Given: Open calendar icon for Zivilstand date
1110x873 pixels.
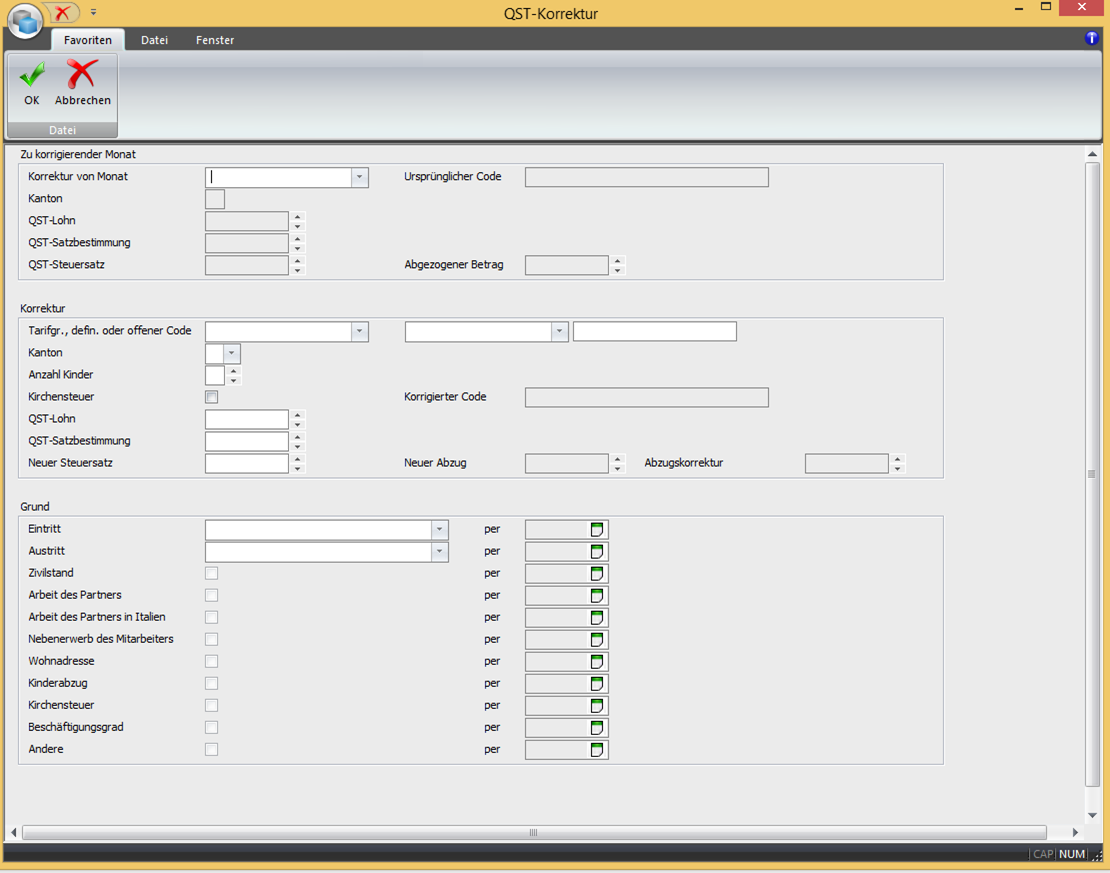Looking at the screenshot, I should pos(597,574).
